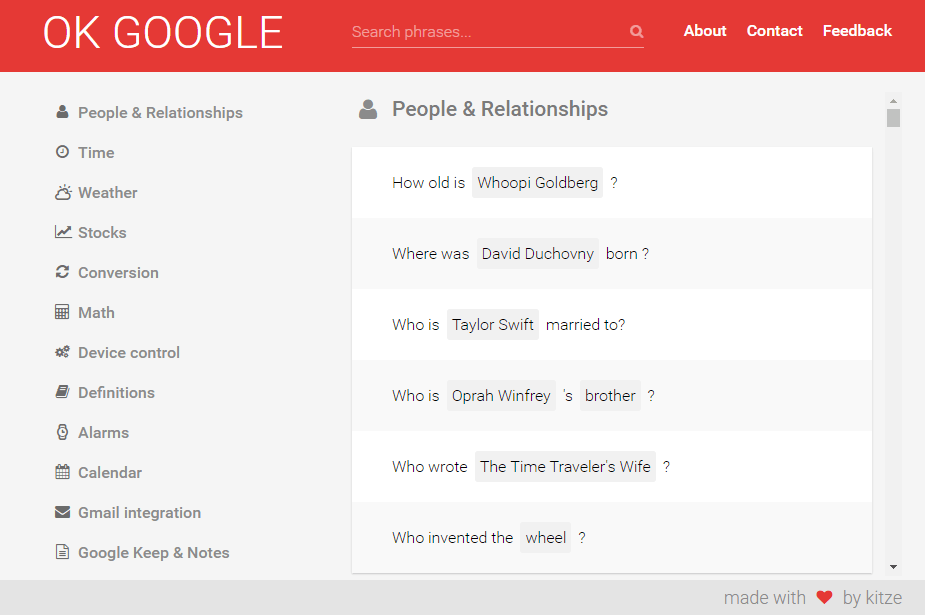925x615 pixels.
Task: Click the Gmail integration envelope icon
Action: pos(62,512)
